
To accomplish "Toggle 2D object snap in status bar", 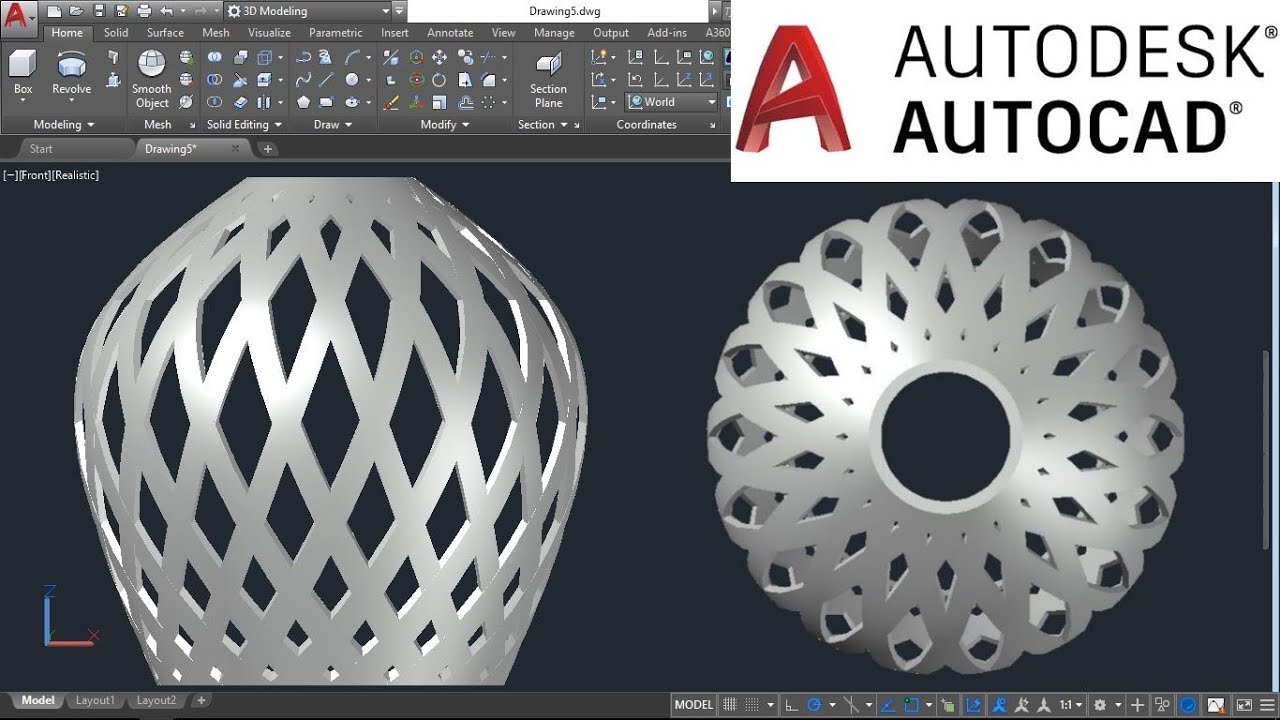I will tap(912, 705).
